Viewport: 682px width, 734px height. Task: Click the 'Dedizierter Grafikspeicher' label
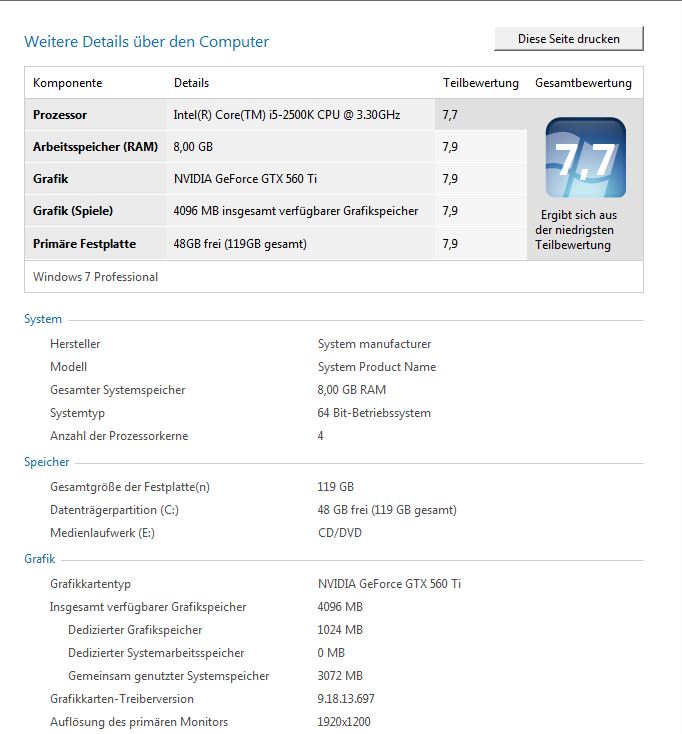pos(135,630)
